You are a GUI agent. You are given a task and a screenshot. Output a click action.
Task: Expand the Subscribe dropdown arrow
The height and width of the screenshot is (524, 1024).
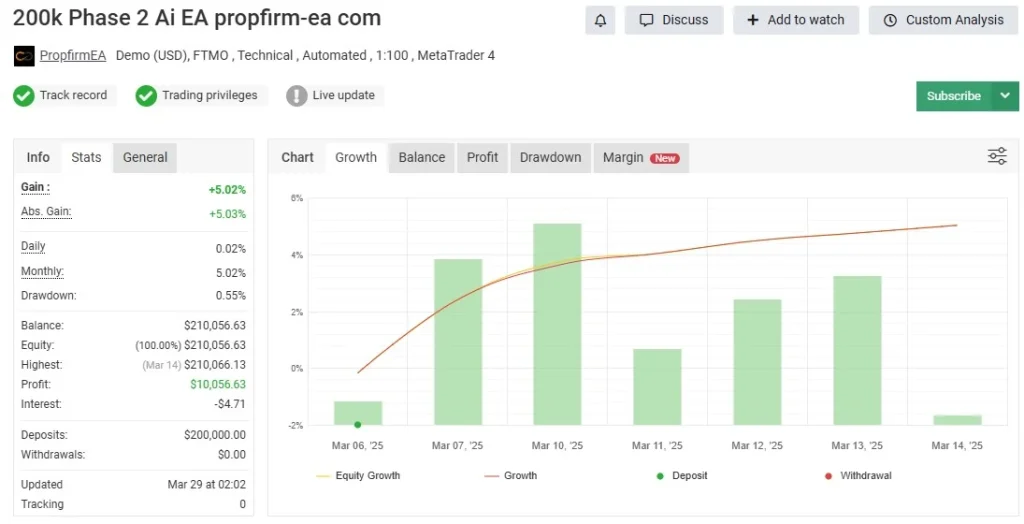[x=1006, y=96]
